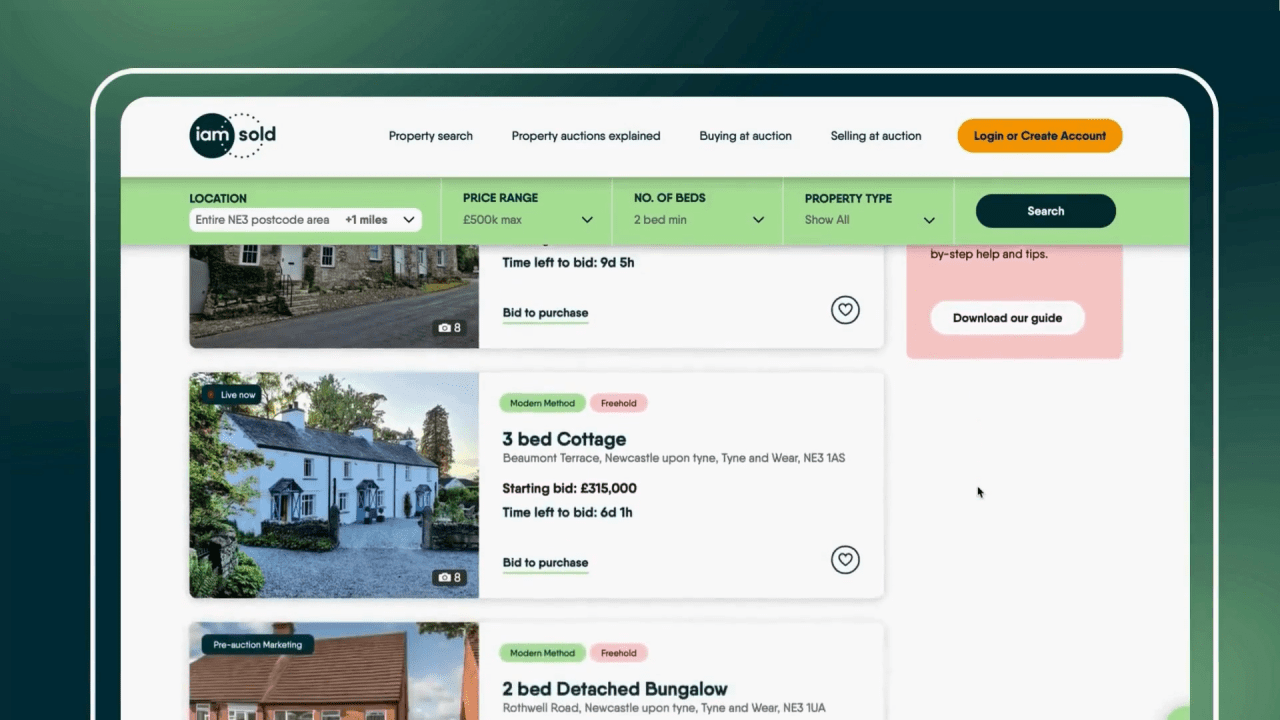Favorite the 3 bed Cottage with heart icon

tap(845, 560)
